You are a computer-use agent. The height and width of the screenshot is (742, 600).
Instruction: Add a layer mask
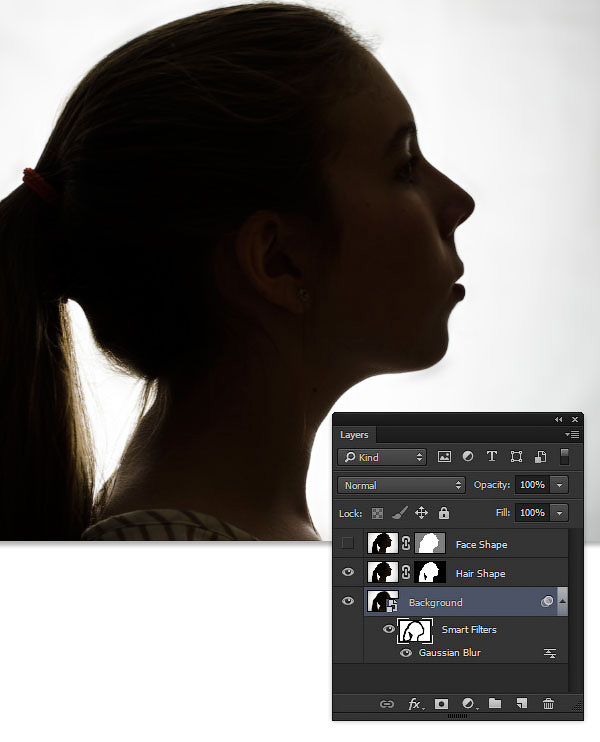(441, 704)
